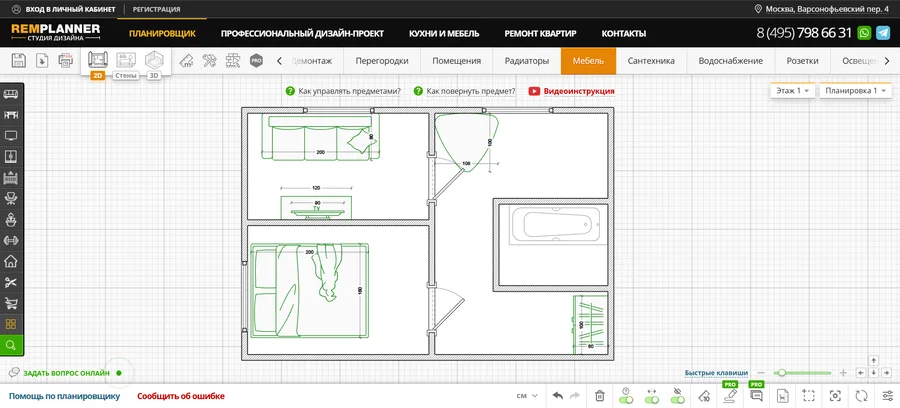This screenshot has height=408, width=900.
Task: Open the WhatsApp contact icon
Action: click(864, 33)
